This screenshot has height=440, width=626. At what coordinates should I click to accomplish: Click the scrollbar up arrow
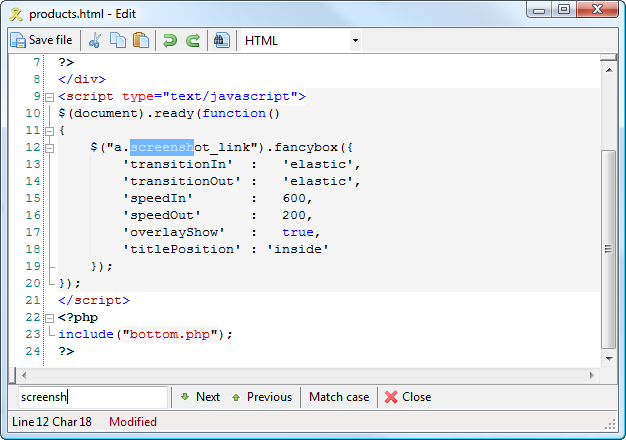609,63
